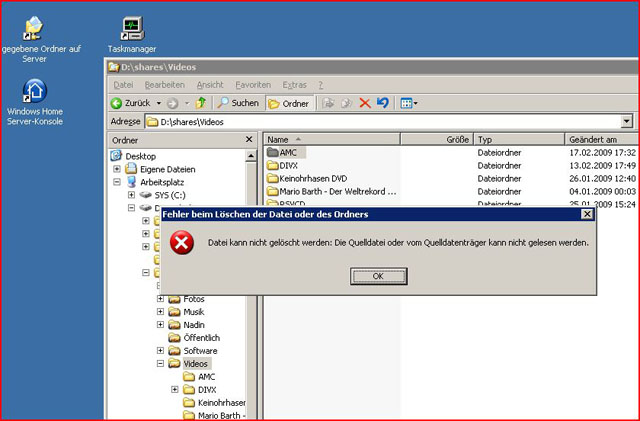Close the Ordner folder pane
The image size is (640, 421).
pos(249,140)
